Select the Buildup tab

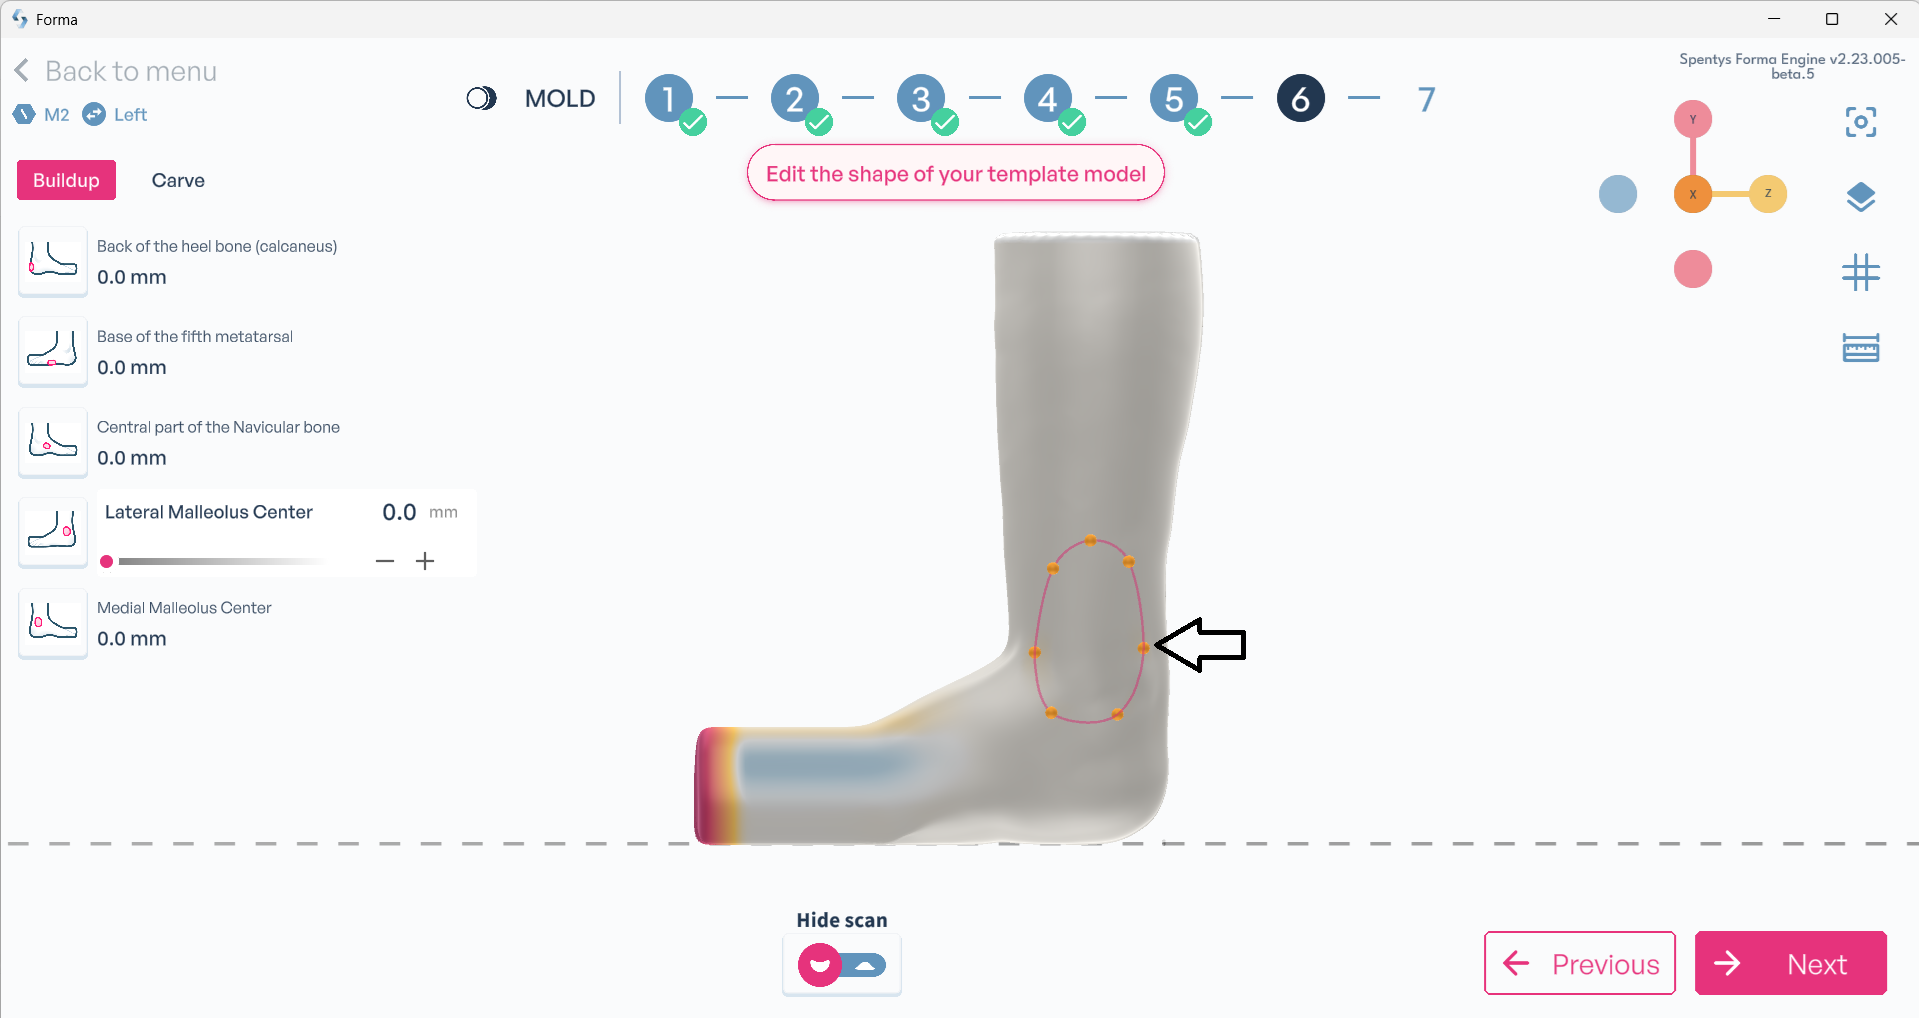66,180
